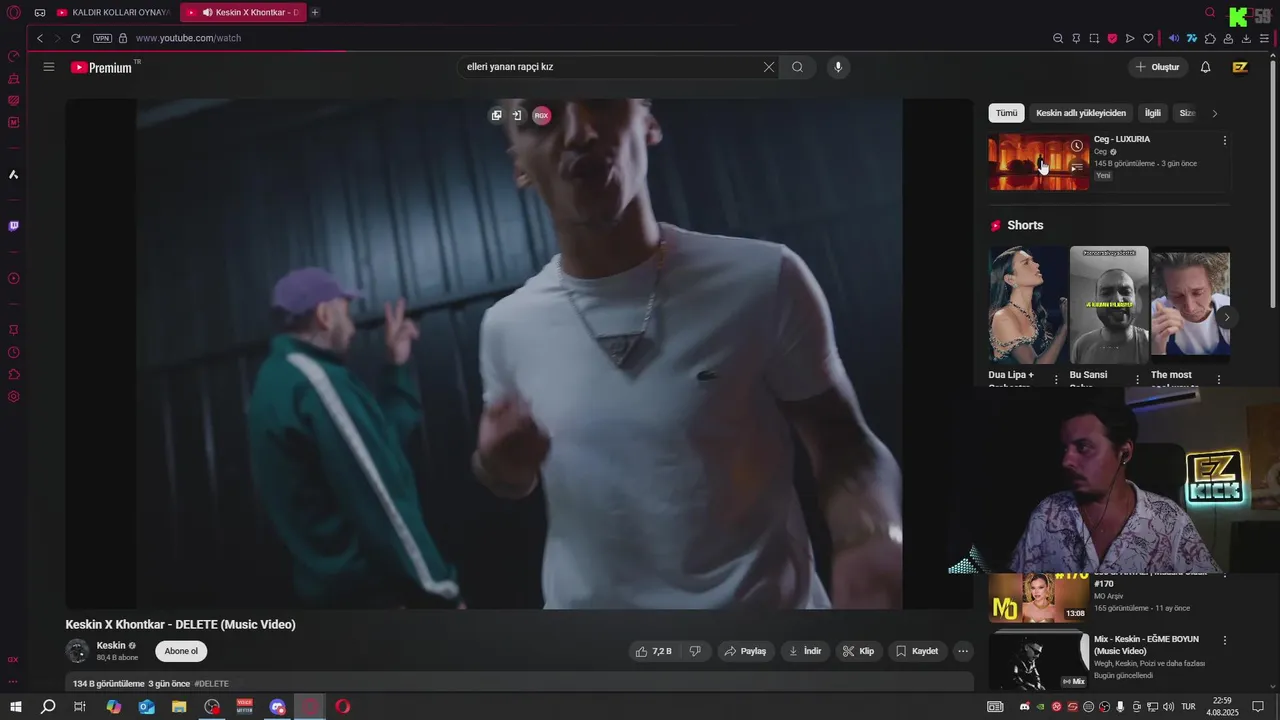Viewport: 1280px width, 720px height.
Task: Open the Dua Lipa short
Action: click(1028, 305)
